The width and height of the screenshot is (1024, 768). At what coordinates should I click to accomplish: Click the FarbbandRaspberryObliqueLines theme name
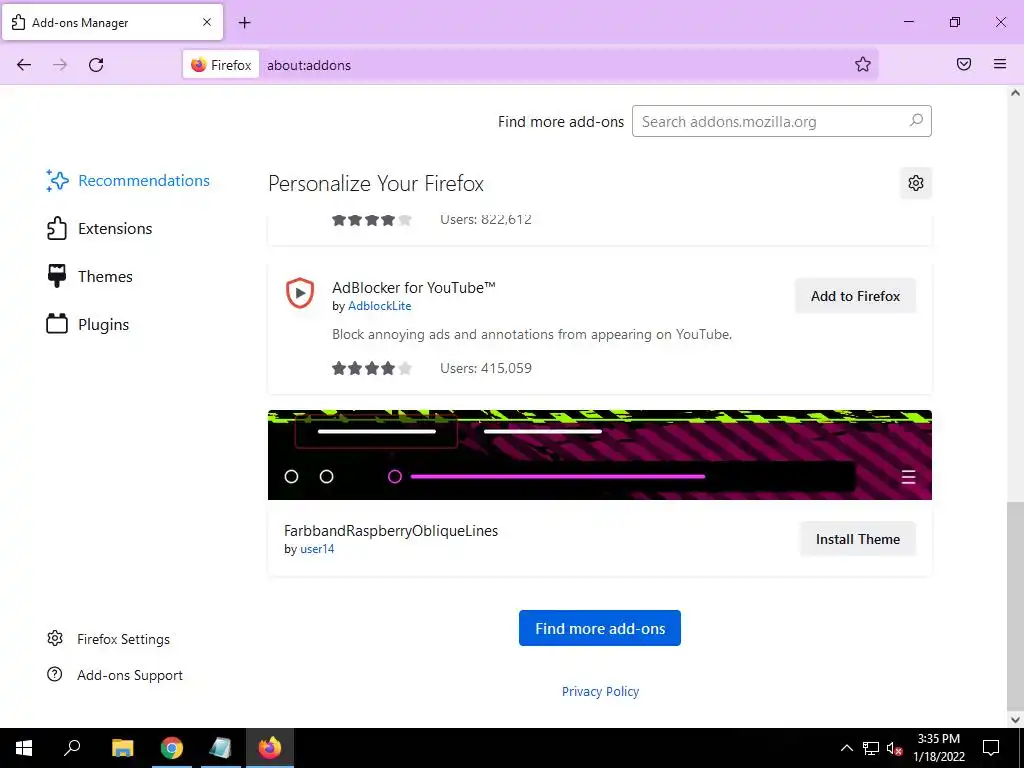tap(391, 531)
